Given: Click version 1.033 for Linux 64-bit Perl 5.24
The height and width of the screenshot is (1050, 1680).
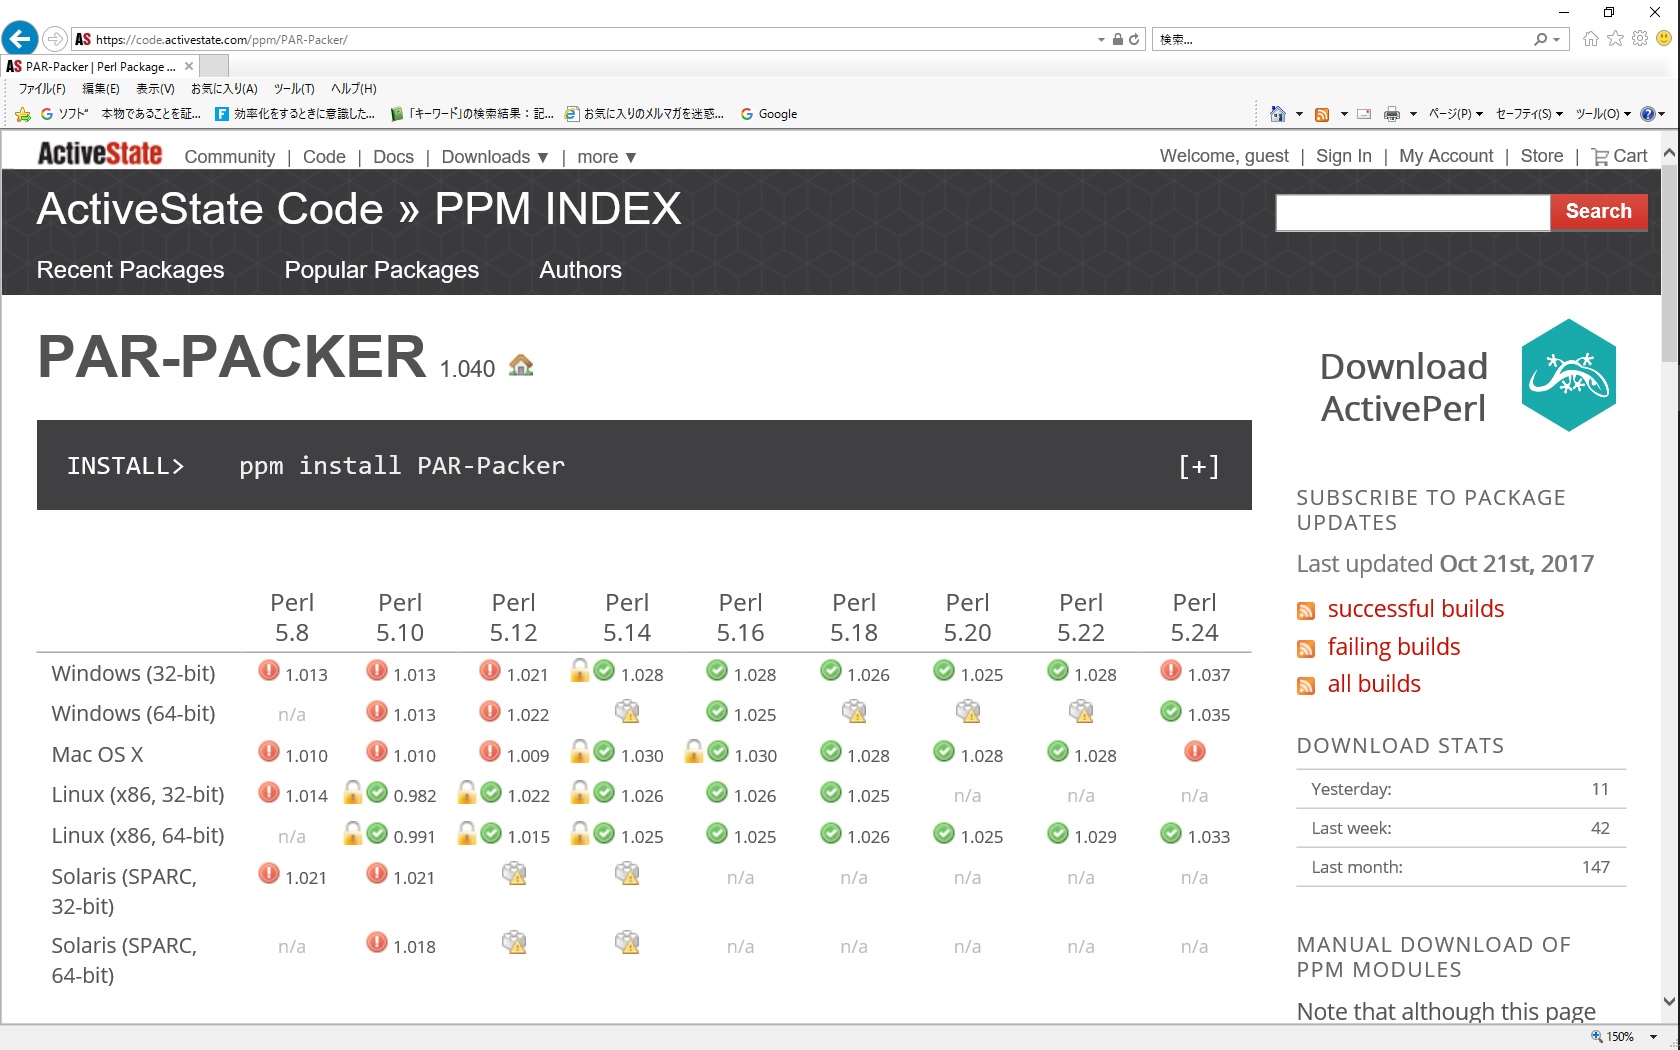Looking at the screenshot, I should 1208,837.
